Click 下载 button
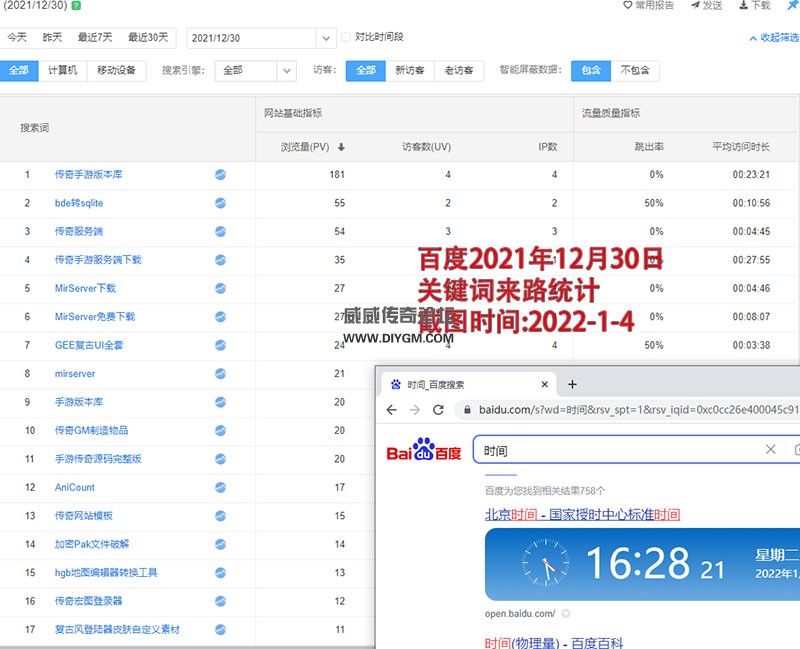Viewport: 800px width, 649px height. pos(755,6)
